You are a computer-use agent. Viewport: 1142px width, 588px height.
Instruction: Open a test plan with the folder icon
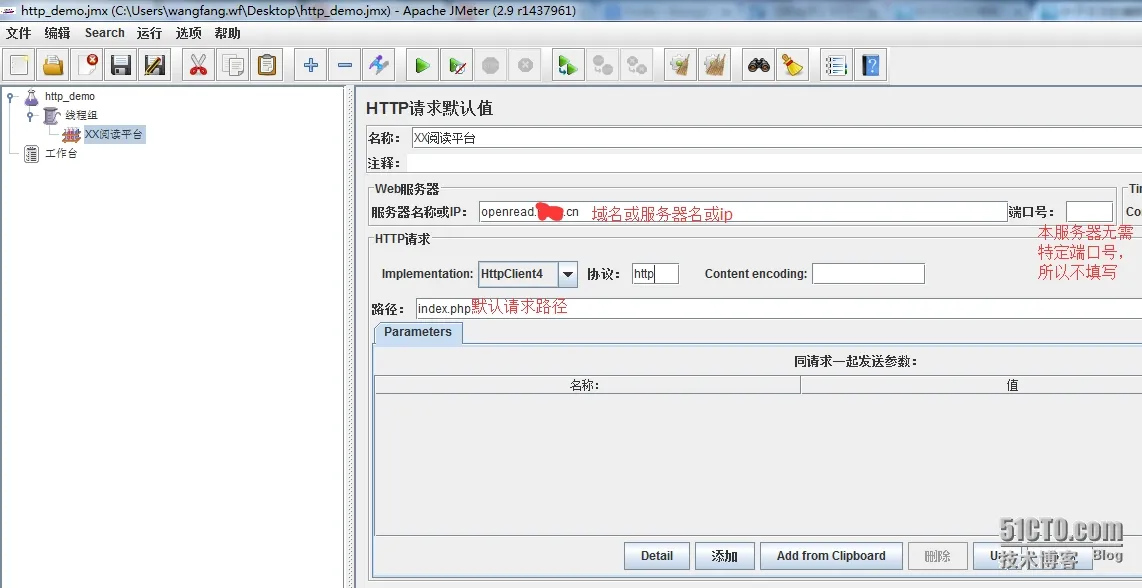(x=53, y=66)
